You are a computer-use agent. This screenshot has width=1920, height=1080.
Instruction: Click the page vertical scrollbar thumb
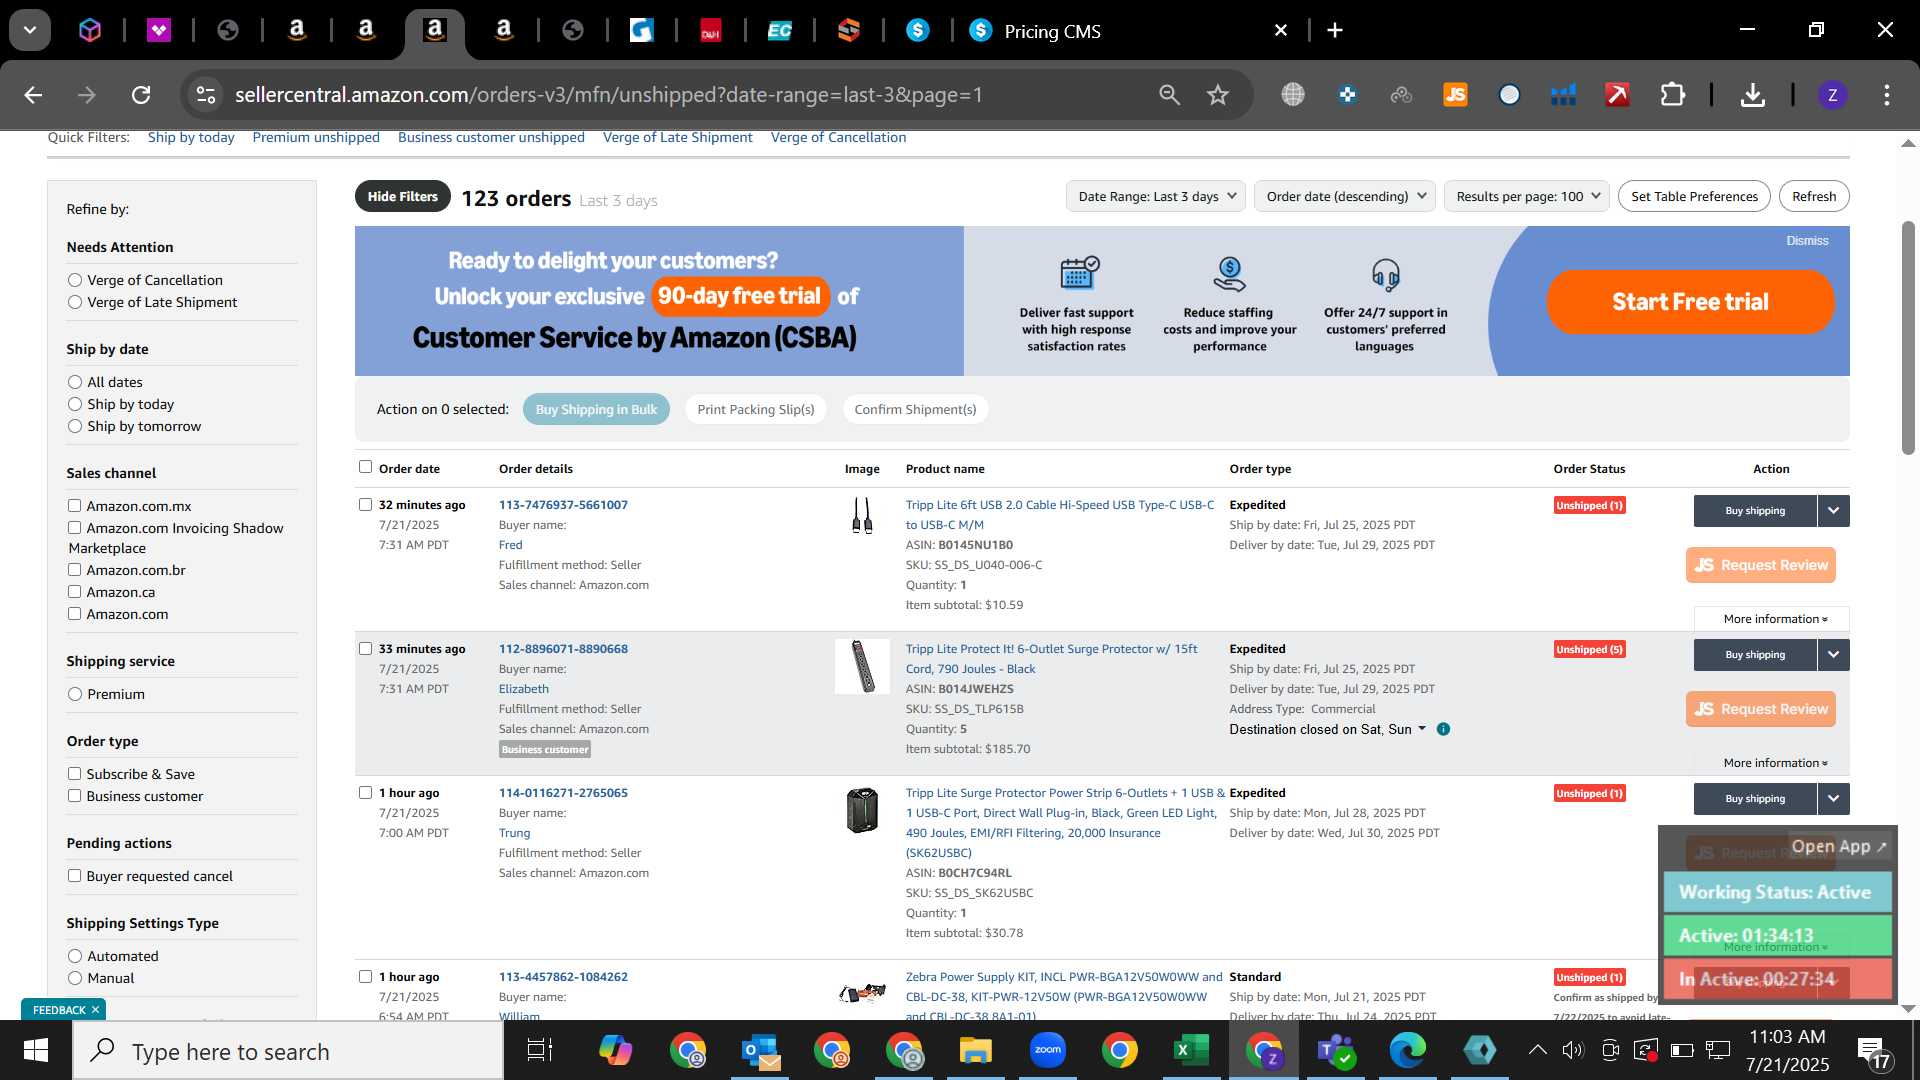pos(1908,337)
